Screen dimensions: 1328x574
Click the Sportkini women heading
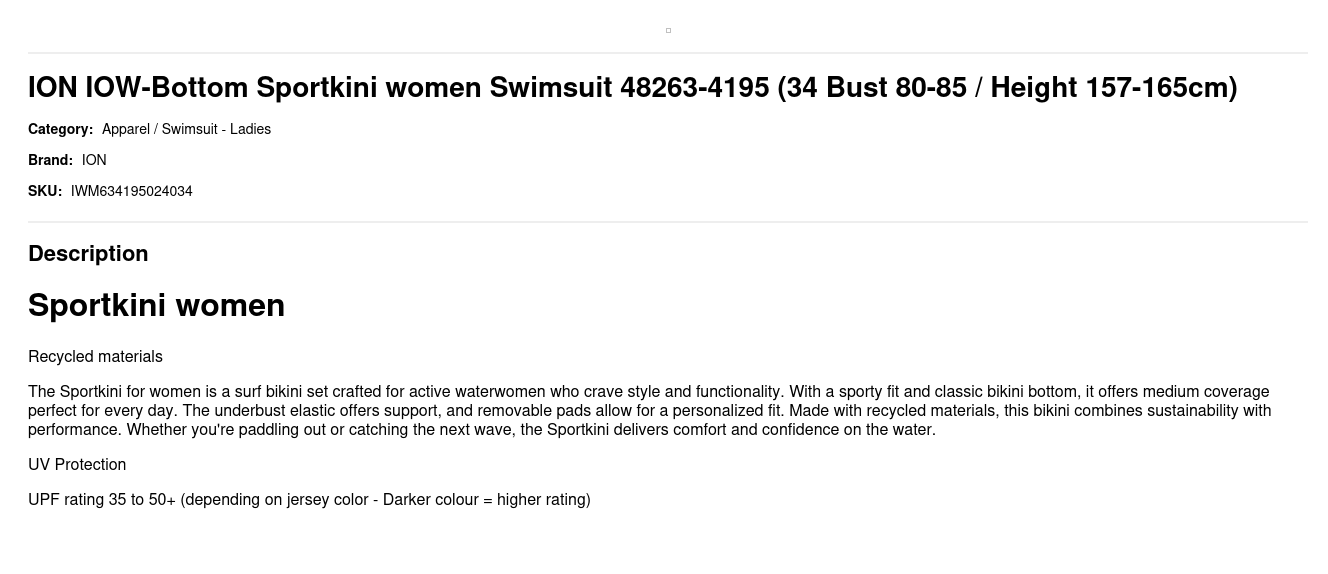click(157, 305)
